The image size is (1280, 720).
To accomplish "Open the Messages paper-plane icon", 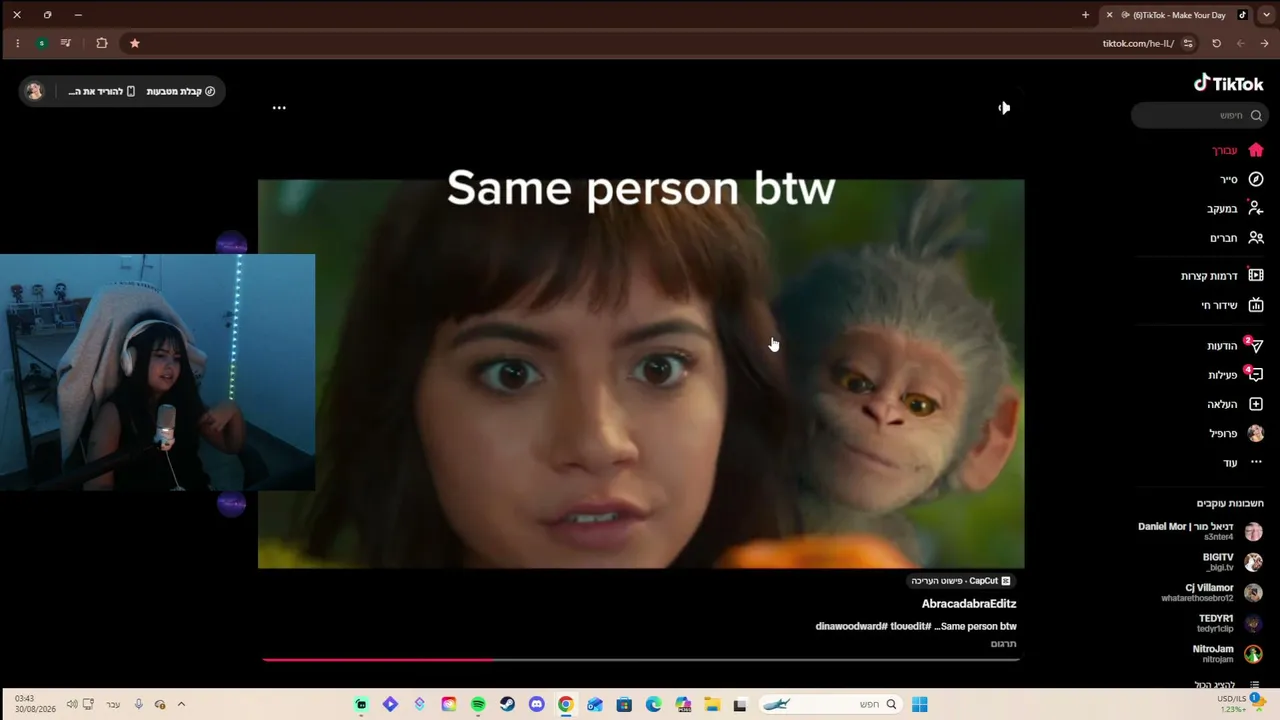I will [1256, 346].
